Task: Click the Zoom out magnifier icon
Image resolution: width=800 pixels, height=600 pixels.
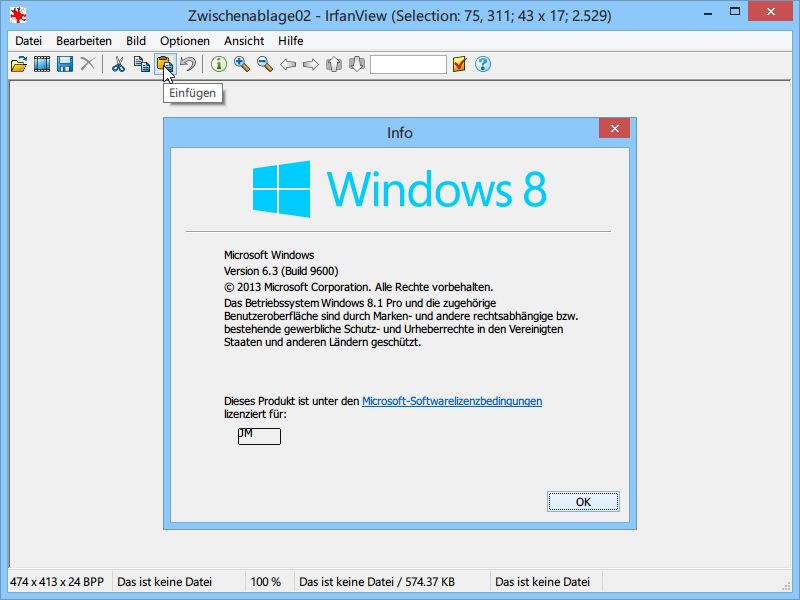Action: click(265, 64)
